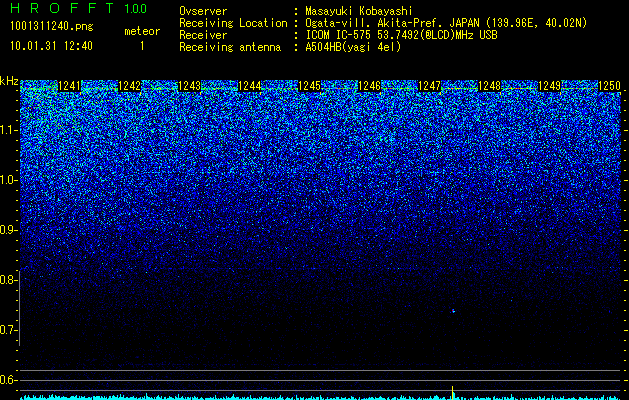Click the ICOM IC-575 receiver description

tap(401, 35)
